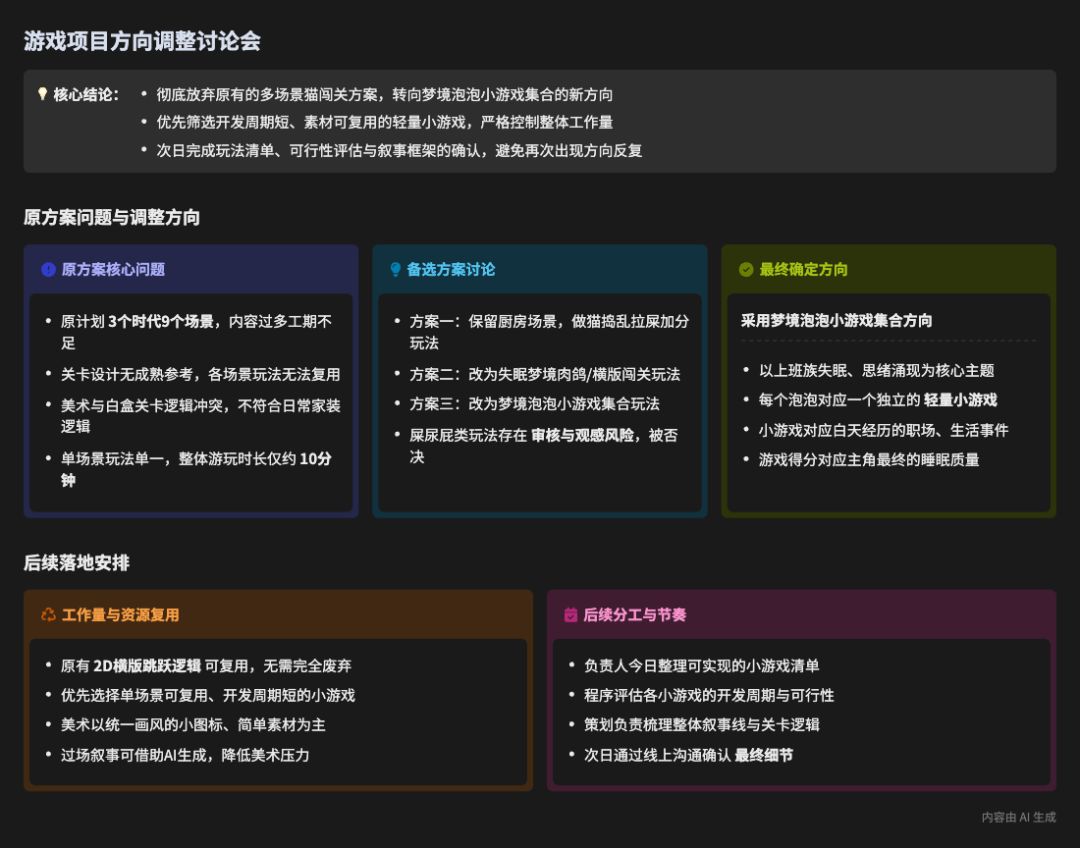Viewport: 1080px width, 848px height.
Task: Click the bullet 小游戏对应白天经历的职场、生活事件
Action: coord(883,430)
